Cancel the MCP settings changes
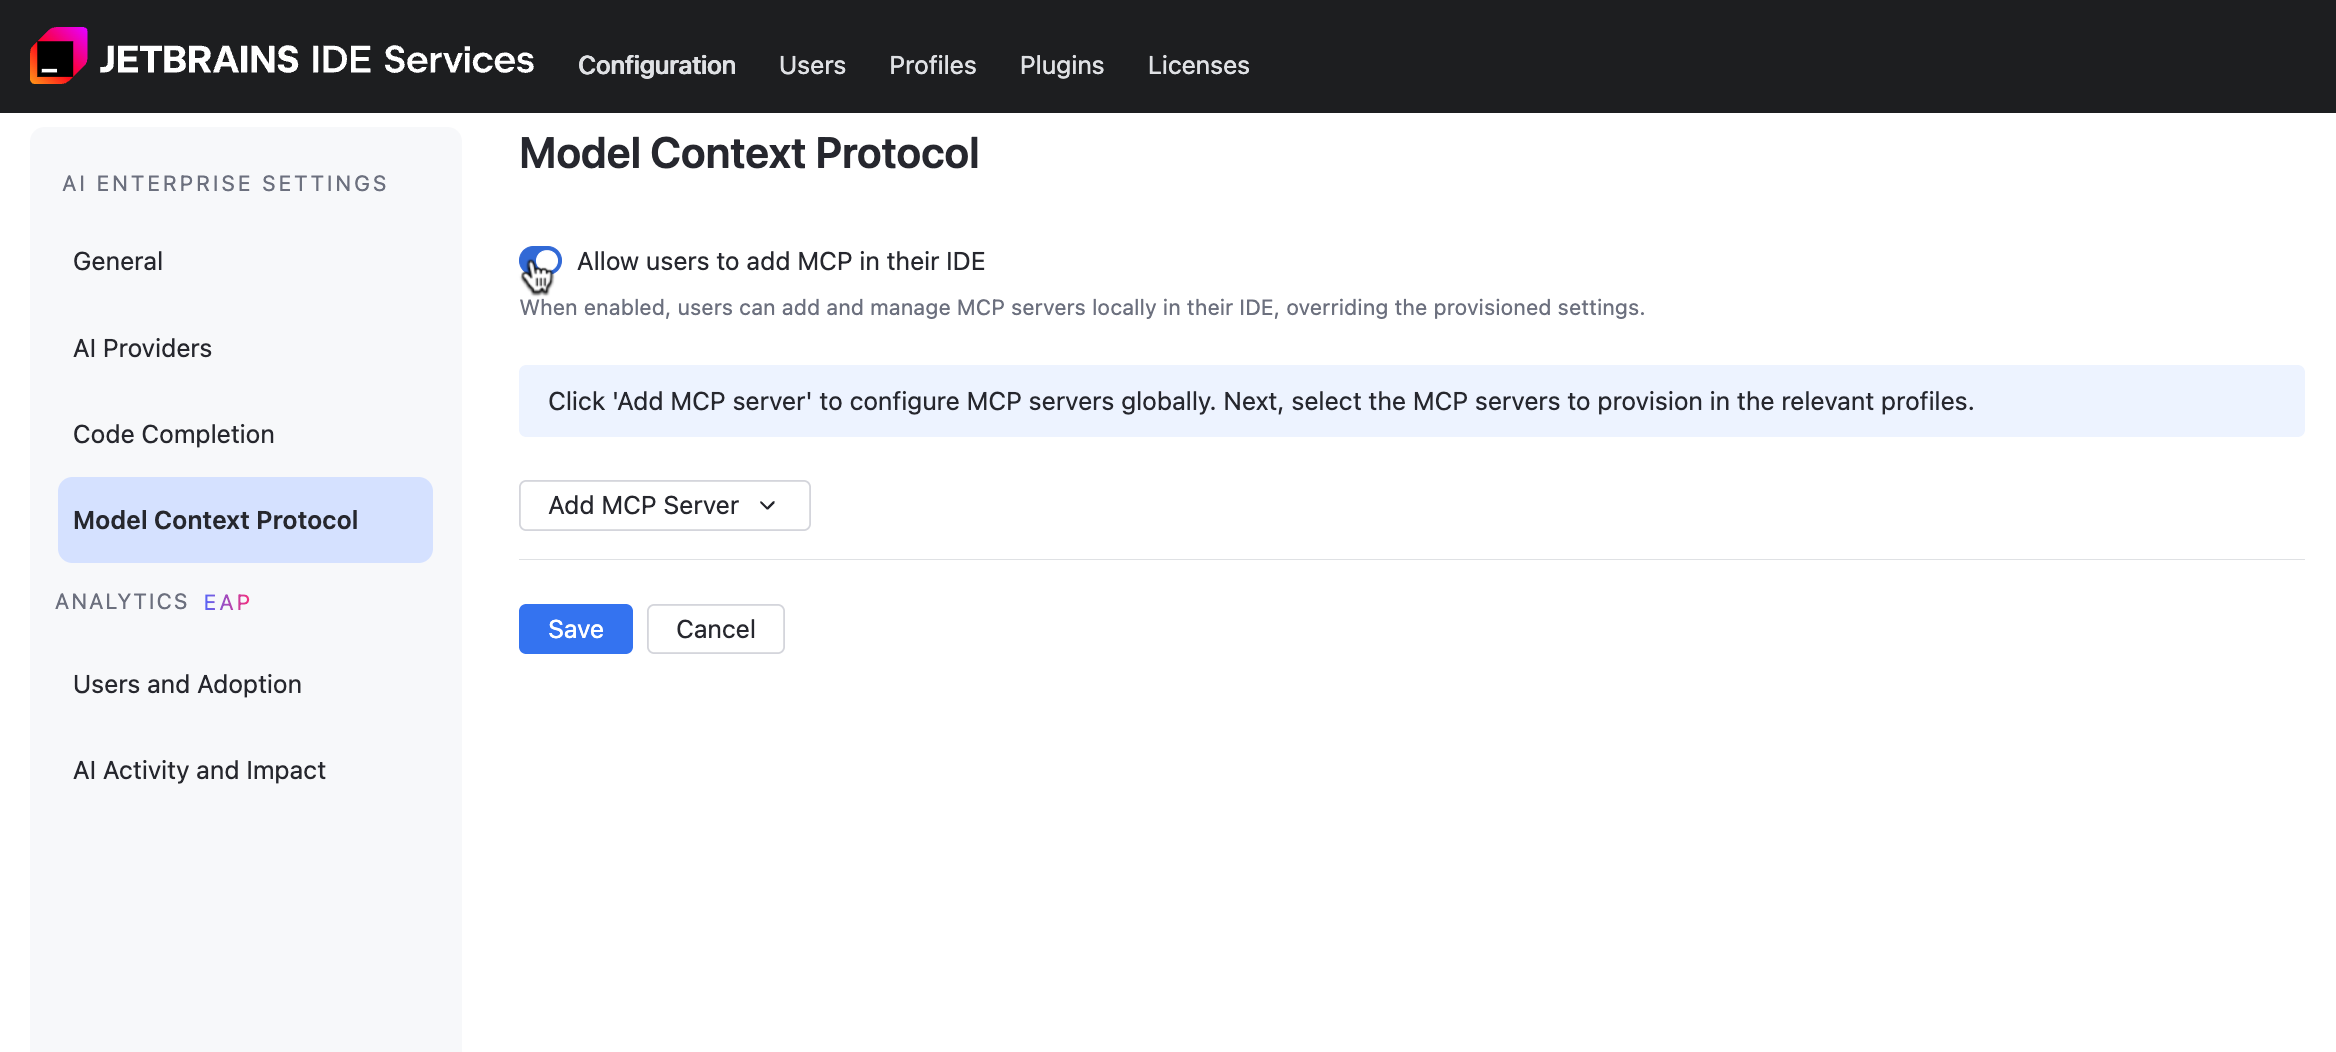 [x=715, y=629]
